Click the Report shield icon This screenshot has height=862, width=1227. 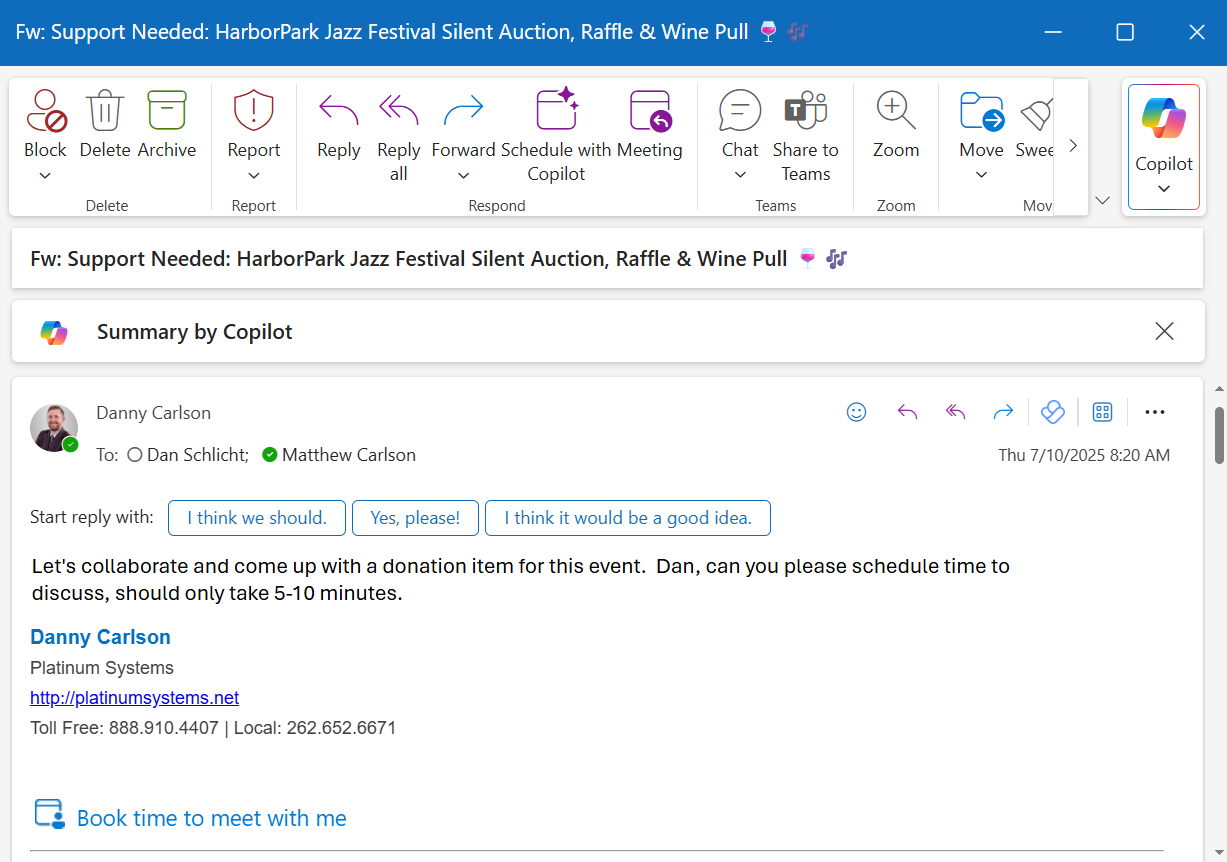254,110
